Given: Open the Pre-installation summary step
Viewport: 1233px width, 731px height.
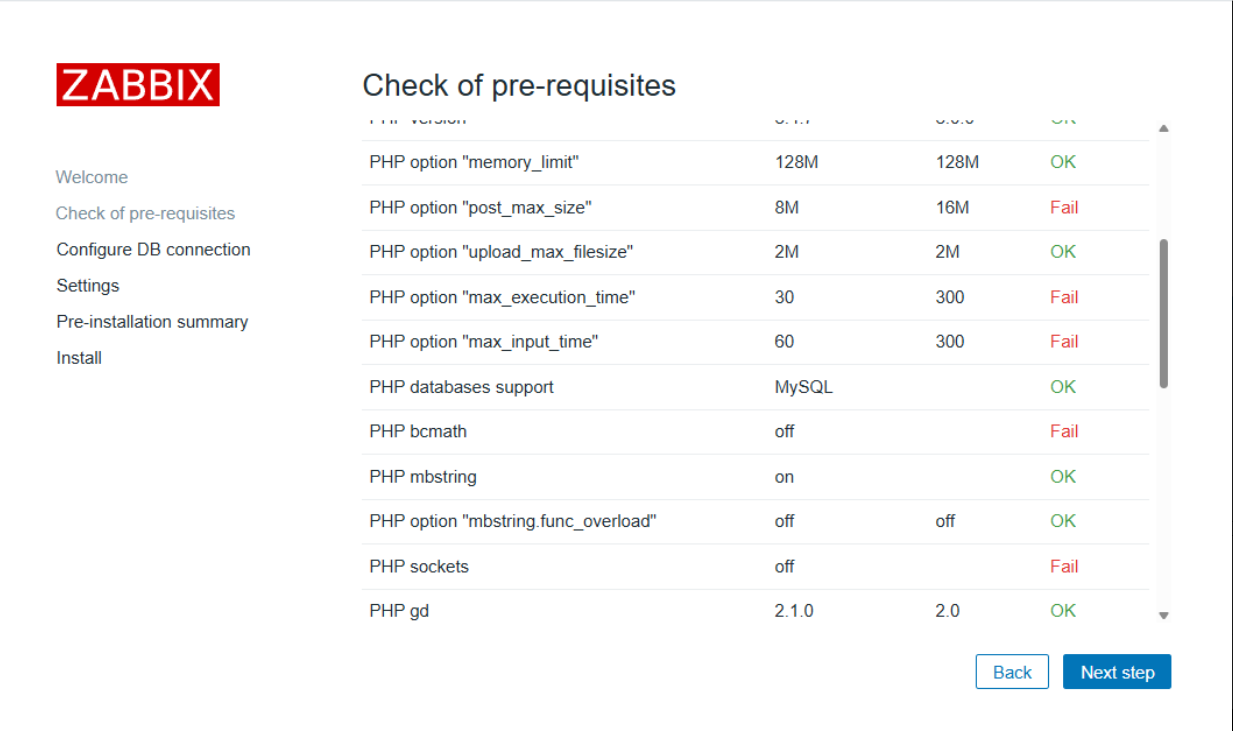Looking at the screenshot, I should 152,321.
